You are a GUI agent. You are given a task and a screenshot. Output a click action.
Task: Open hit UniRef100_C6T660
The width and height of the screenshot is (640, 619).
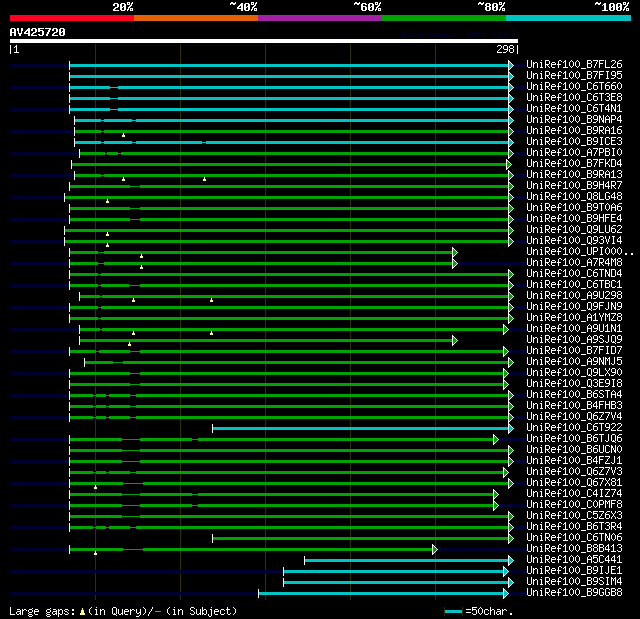574,87
